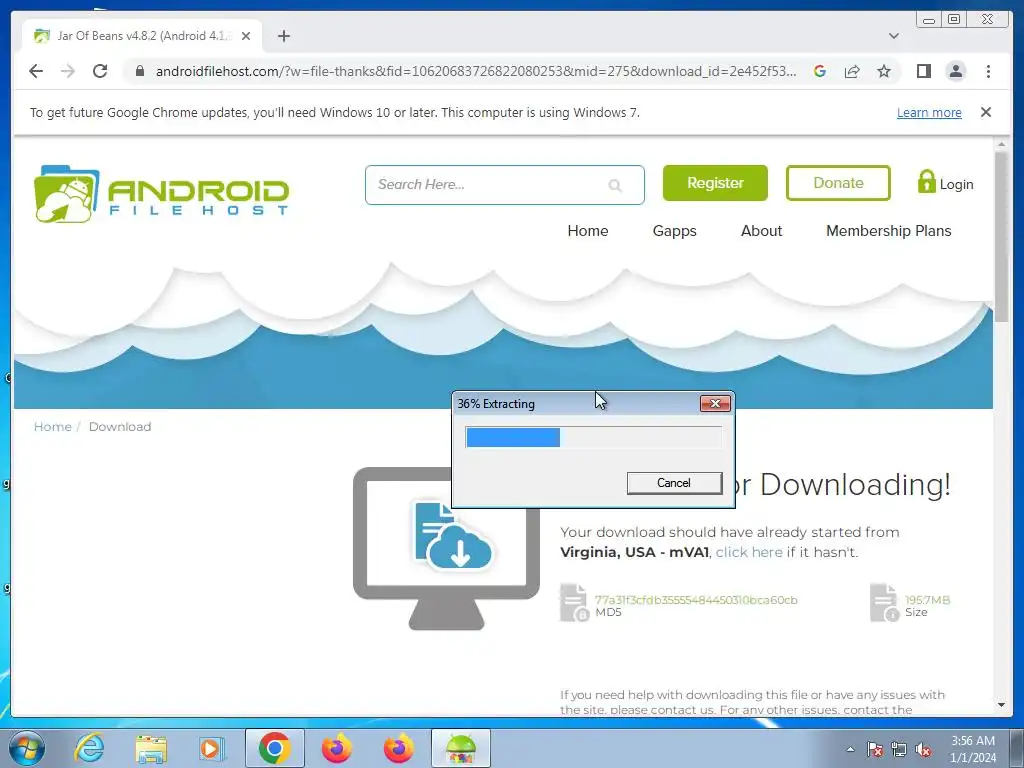1024x768 pixels.
Task: Open the Chrome profile avatar
Action: click(x=955, y=71)
